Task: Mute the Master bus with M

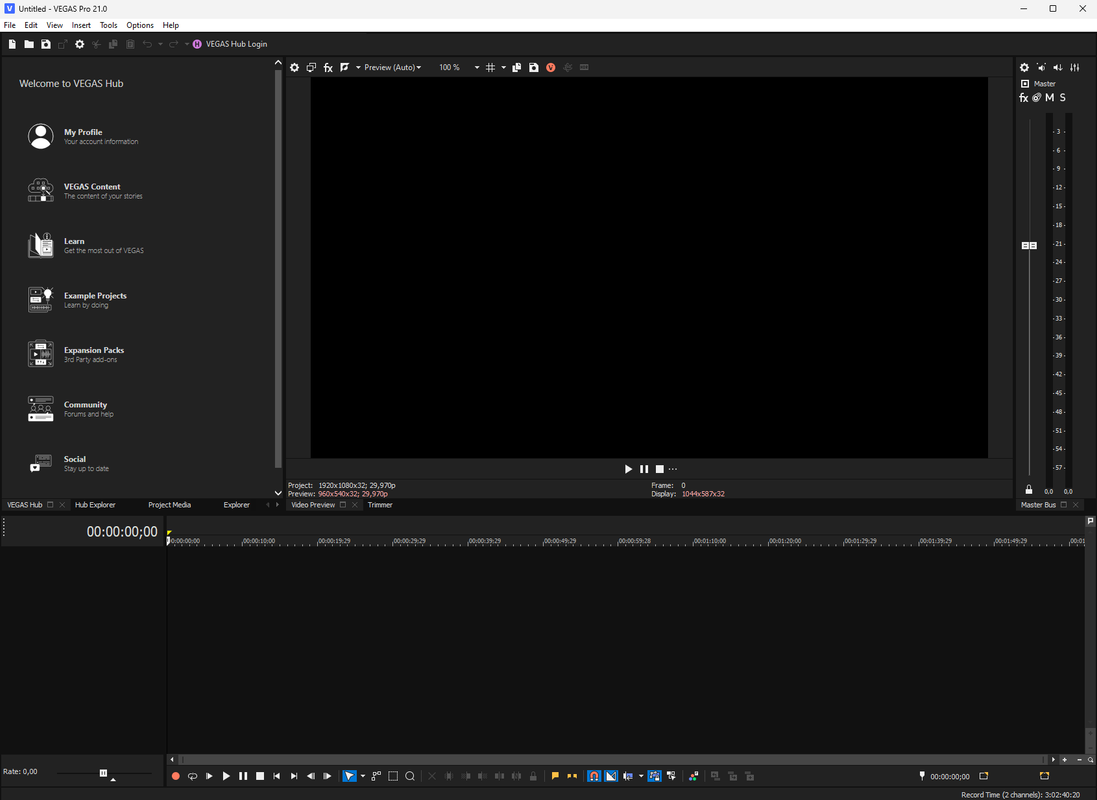Action: tap(1049, 98)
